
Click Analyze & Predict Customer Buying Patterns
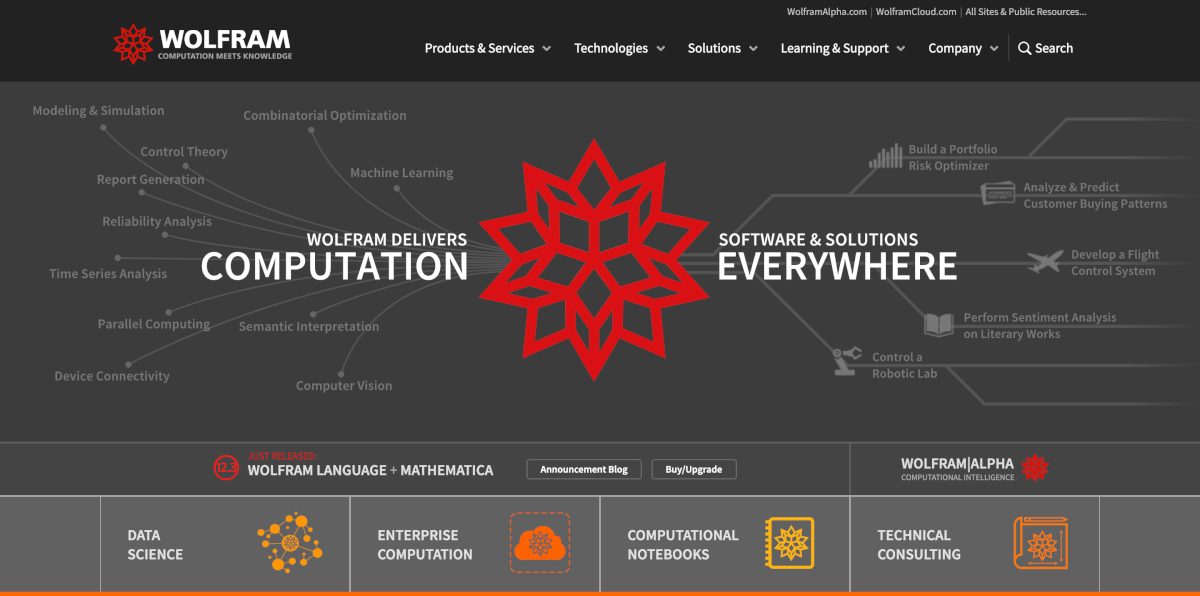1095,195
